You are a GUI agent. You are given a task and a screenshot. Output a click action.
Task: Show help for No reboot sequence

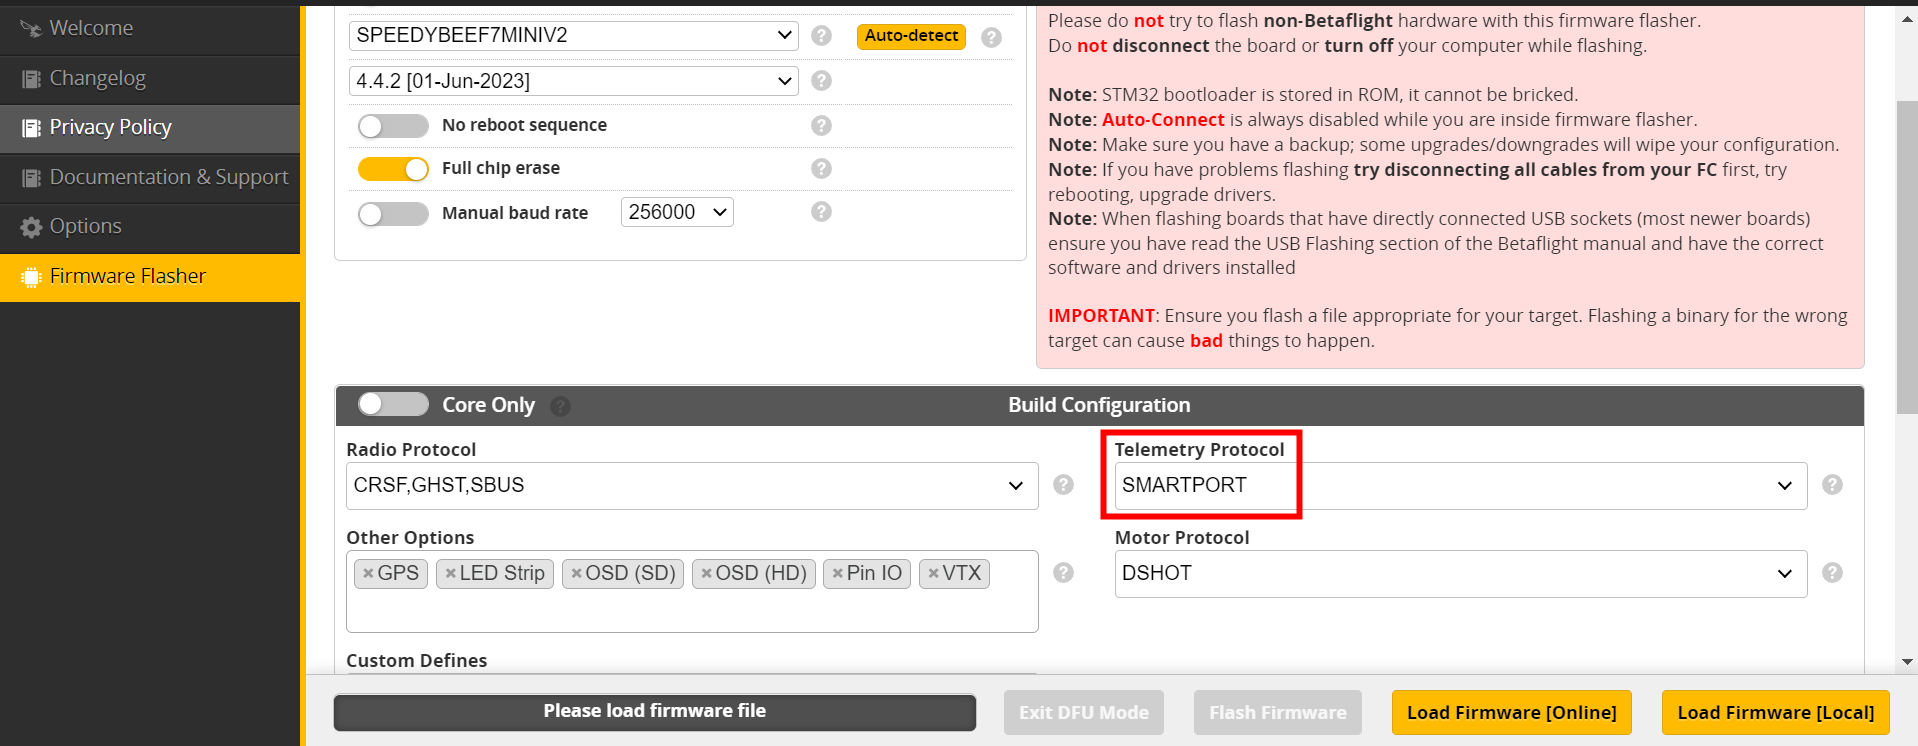(821, 125)
